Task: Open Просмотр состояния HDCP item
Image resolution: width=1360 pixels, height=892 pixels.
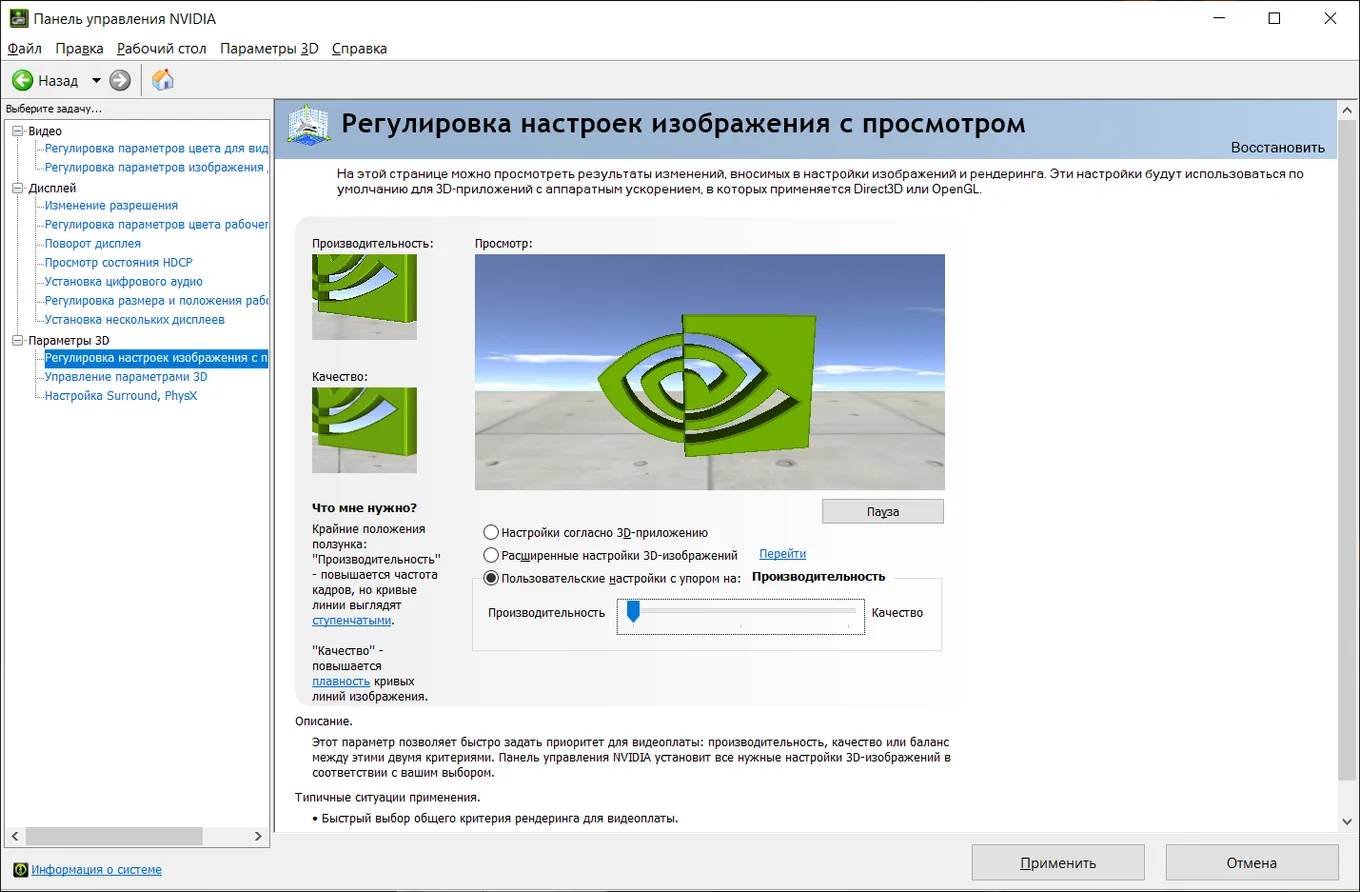Action: (119, 262)
